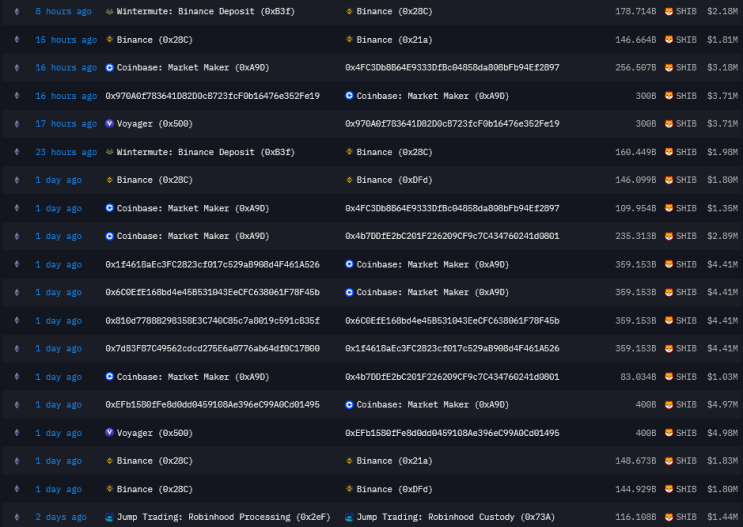Click the Coinbase logo in the 83.034B row
The image size is (743, 527).
[109, 377]
